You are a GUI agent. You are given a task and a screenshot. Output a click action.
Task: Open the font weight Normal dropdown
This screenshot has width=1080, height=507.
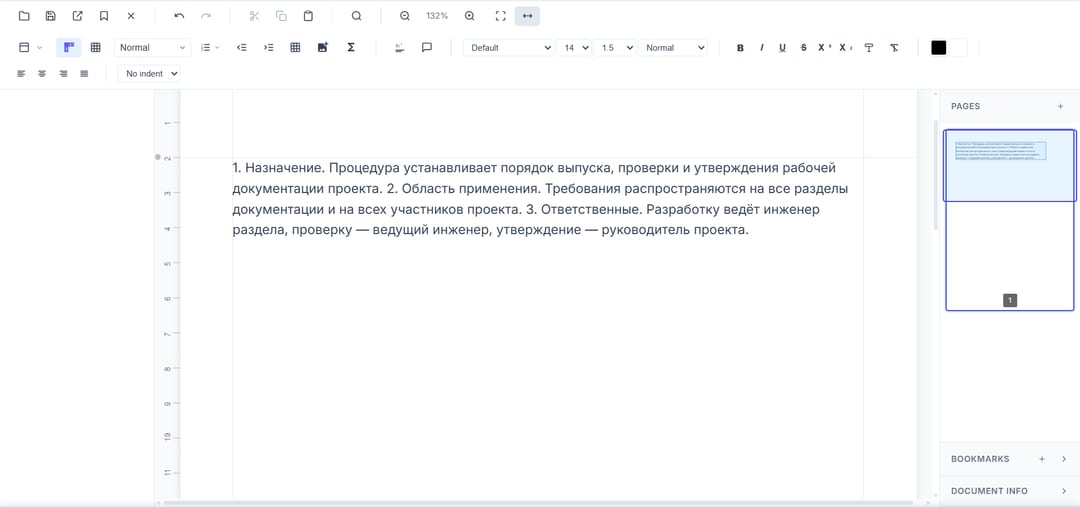tap(673, 48)
